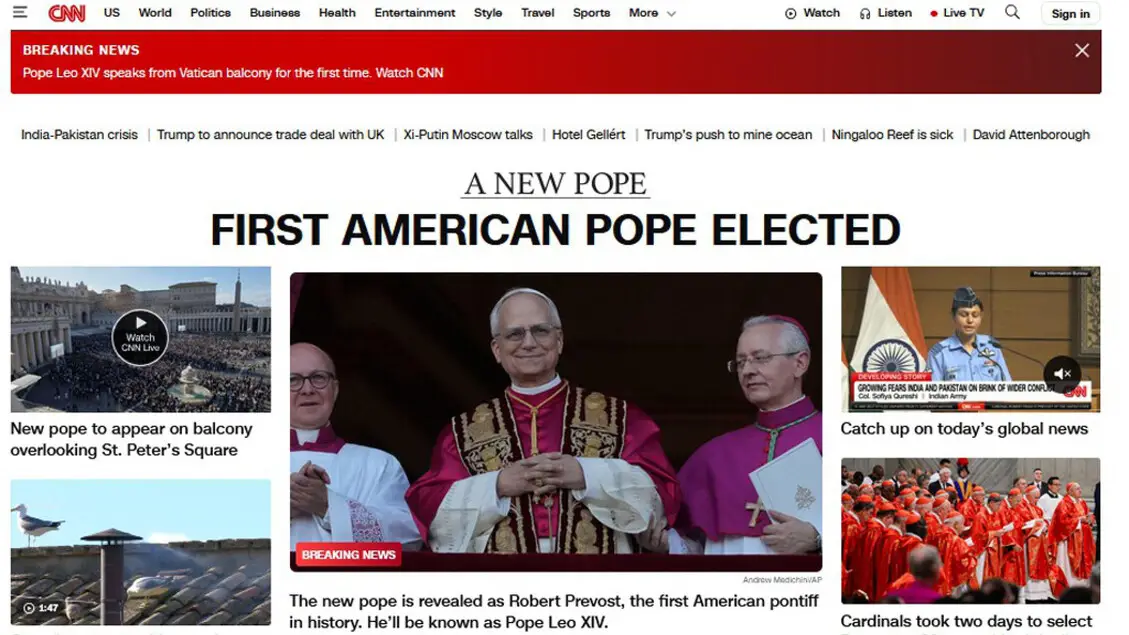
Task: Click the CNN logo
Action: 66,13
